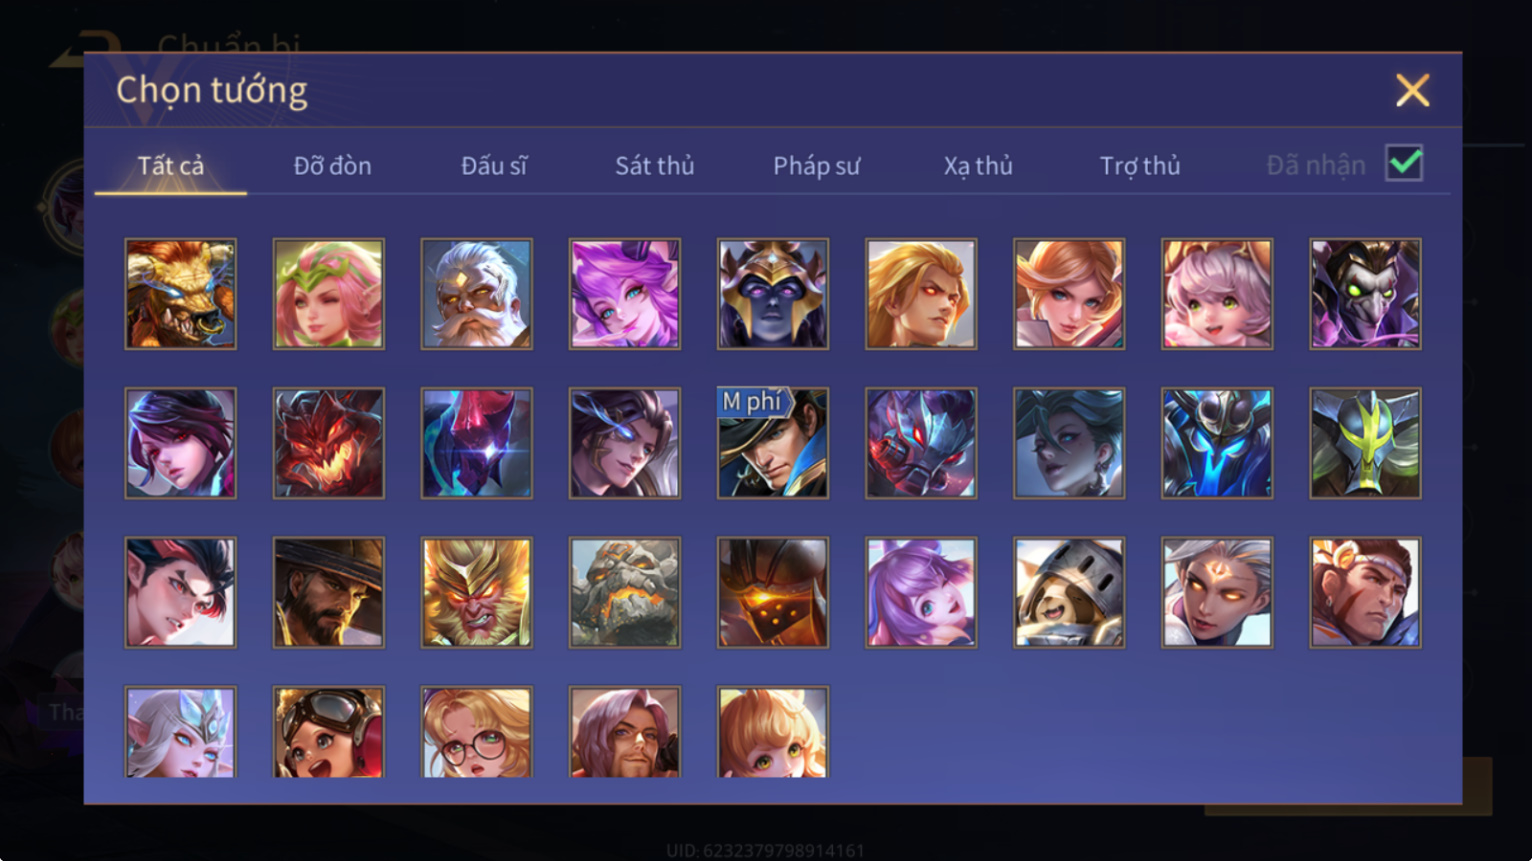
Task: Switch to the Đỡ đòn tab
Action: click(332, 166)
